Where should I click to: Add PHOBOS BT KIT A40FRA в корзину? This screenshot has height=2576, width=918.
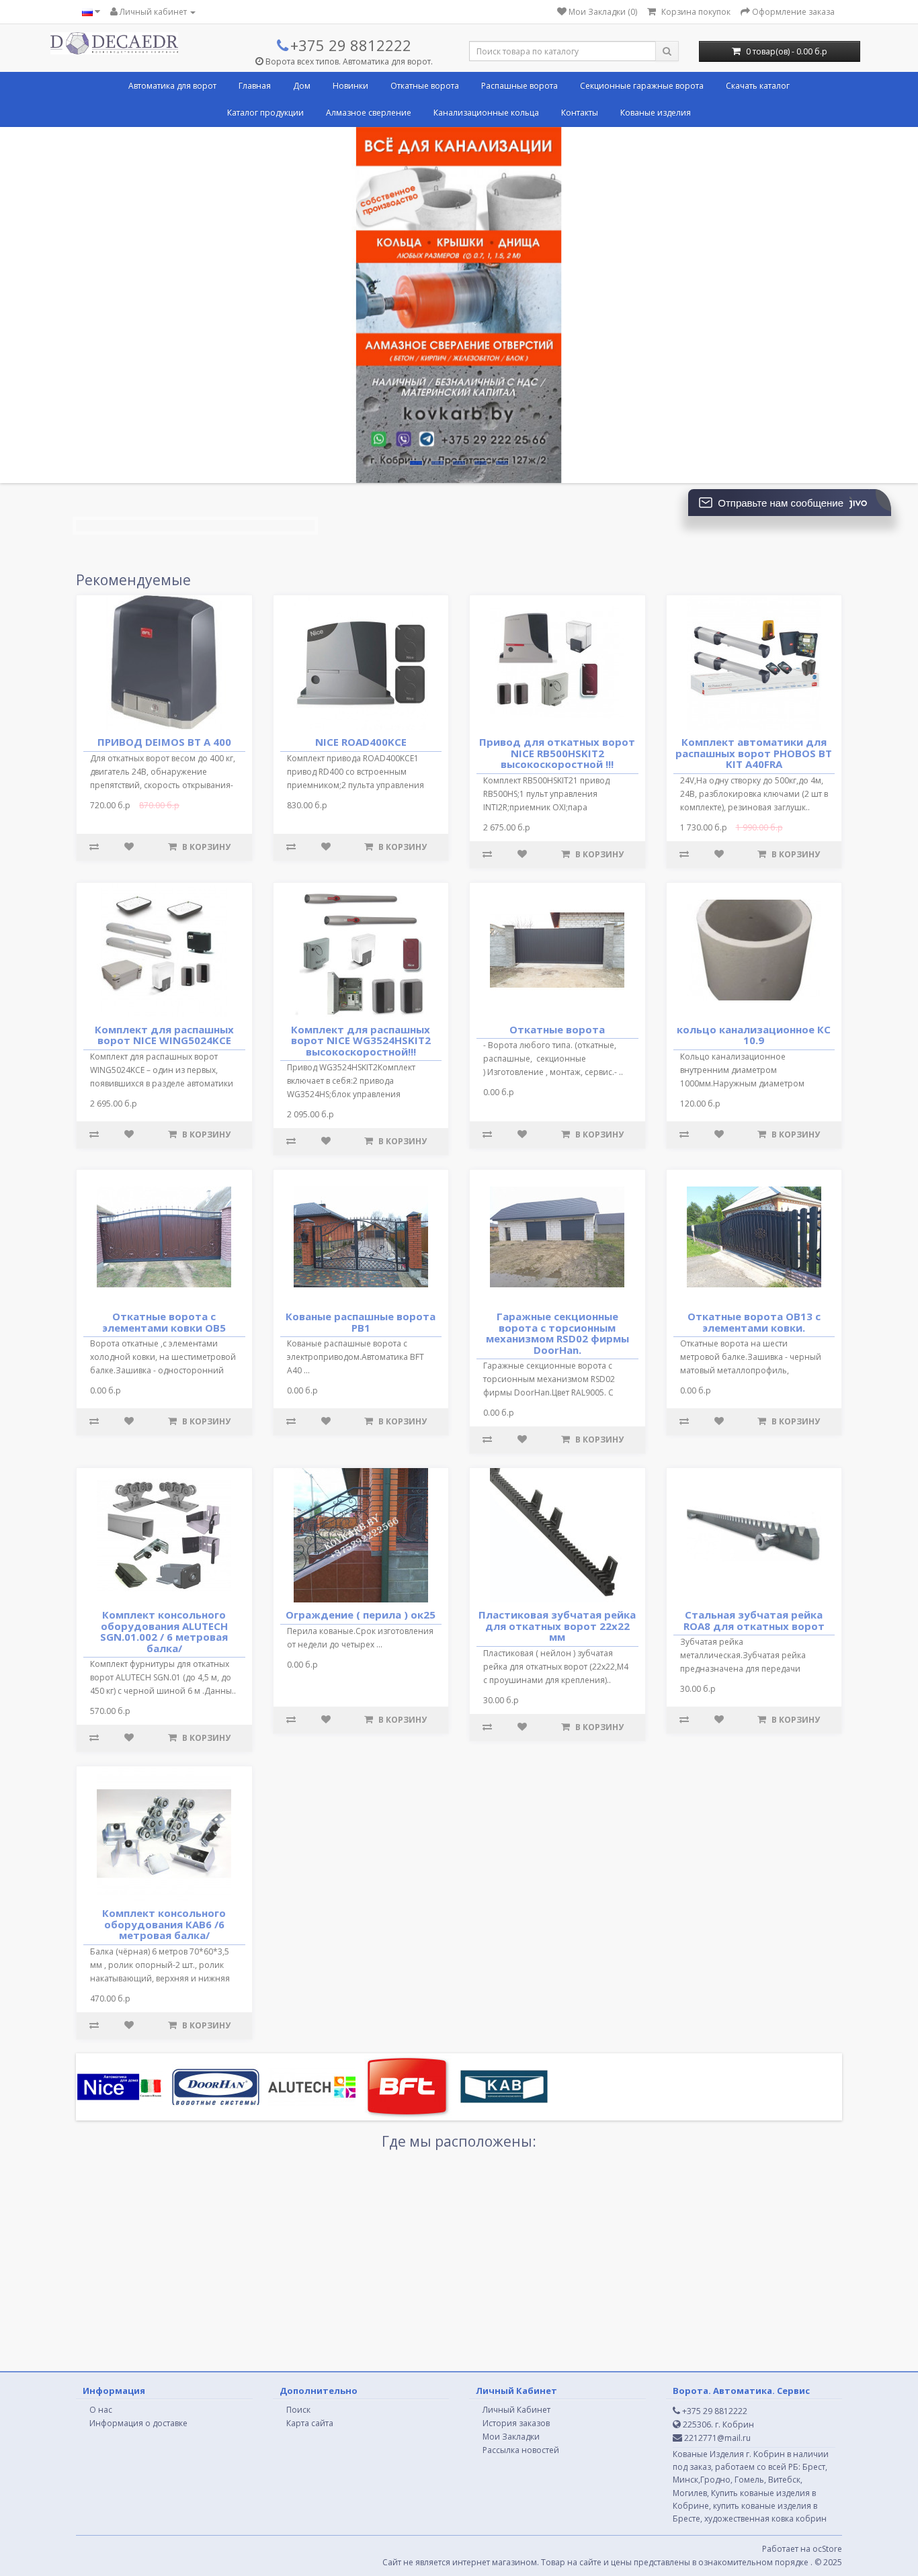point(789,854)
